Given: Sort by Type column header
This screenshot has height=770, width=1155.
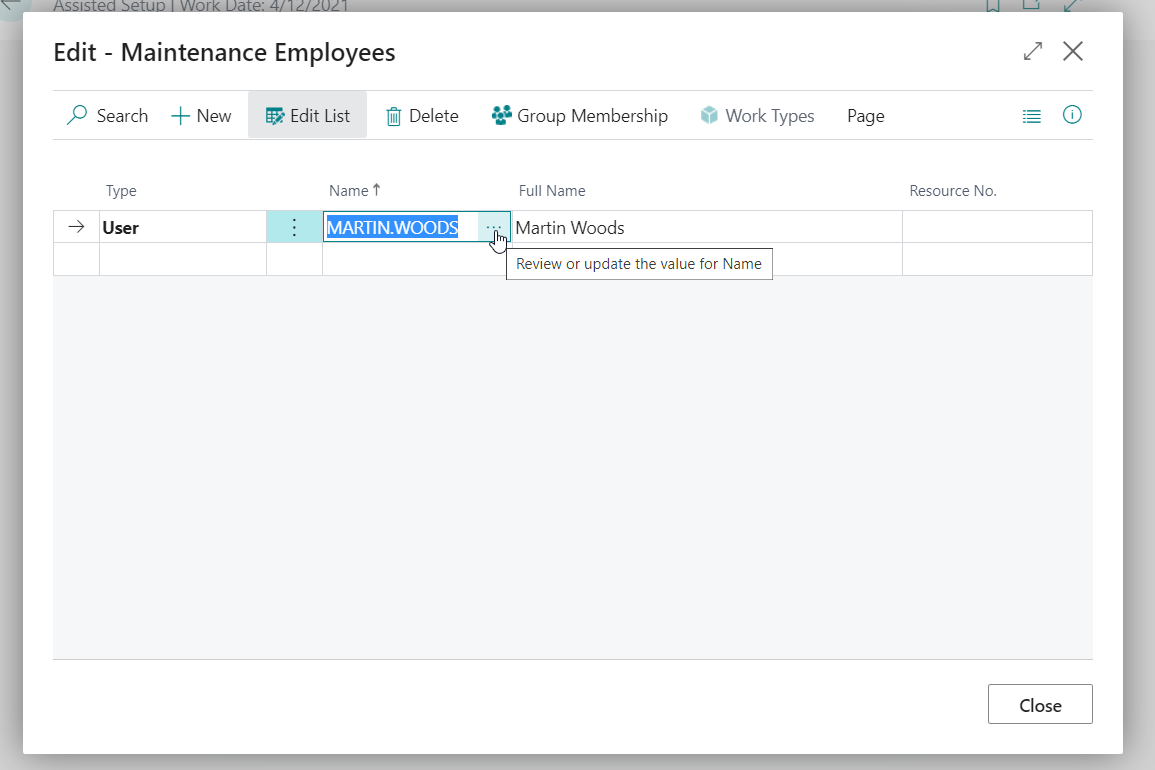Looking at the screenshot, I should point(121,191).
